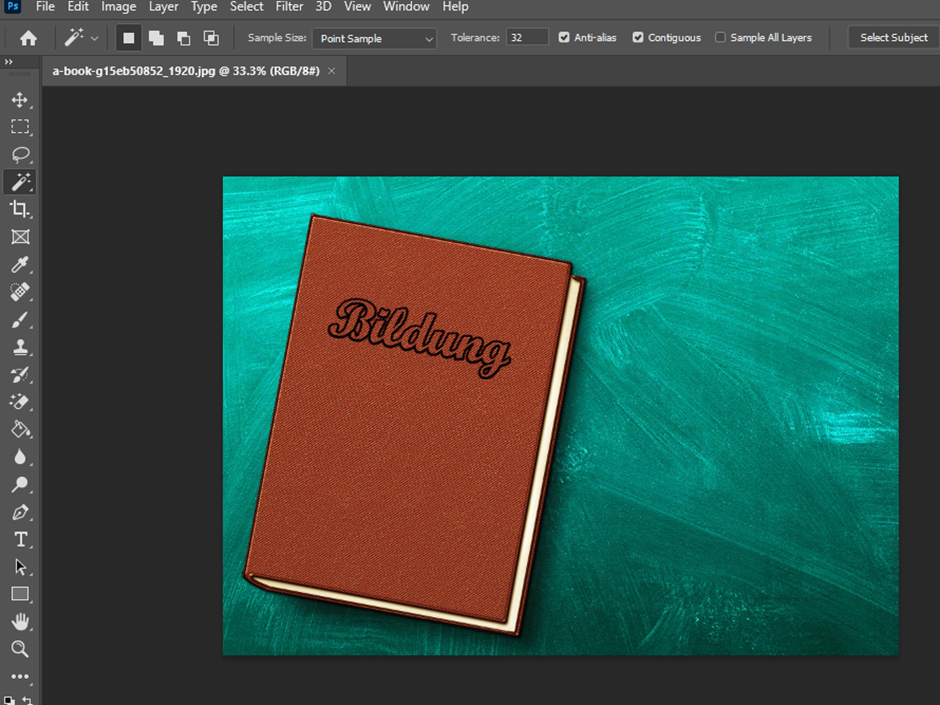Select the Lasso tool
Viewport: 940px width, 705px height.
(20, 154)
